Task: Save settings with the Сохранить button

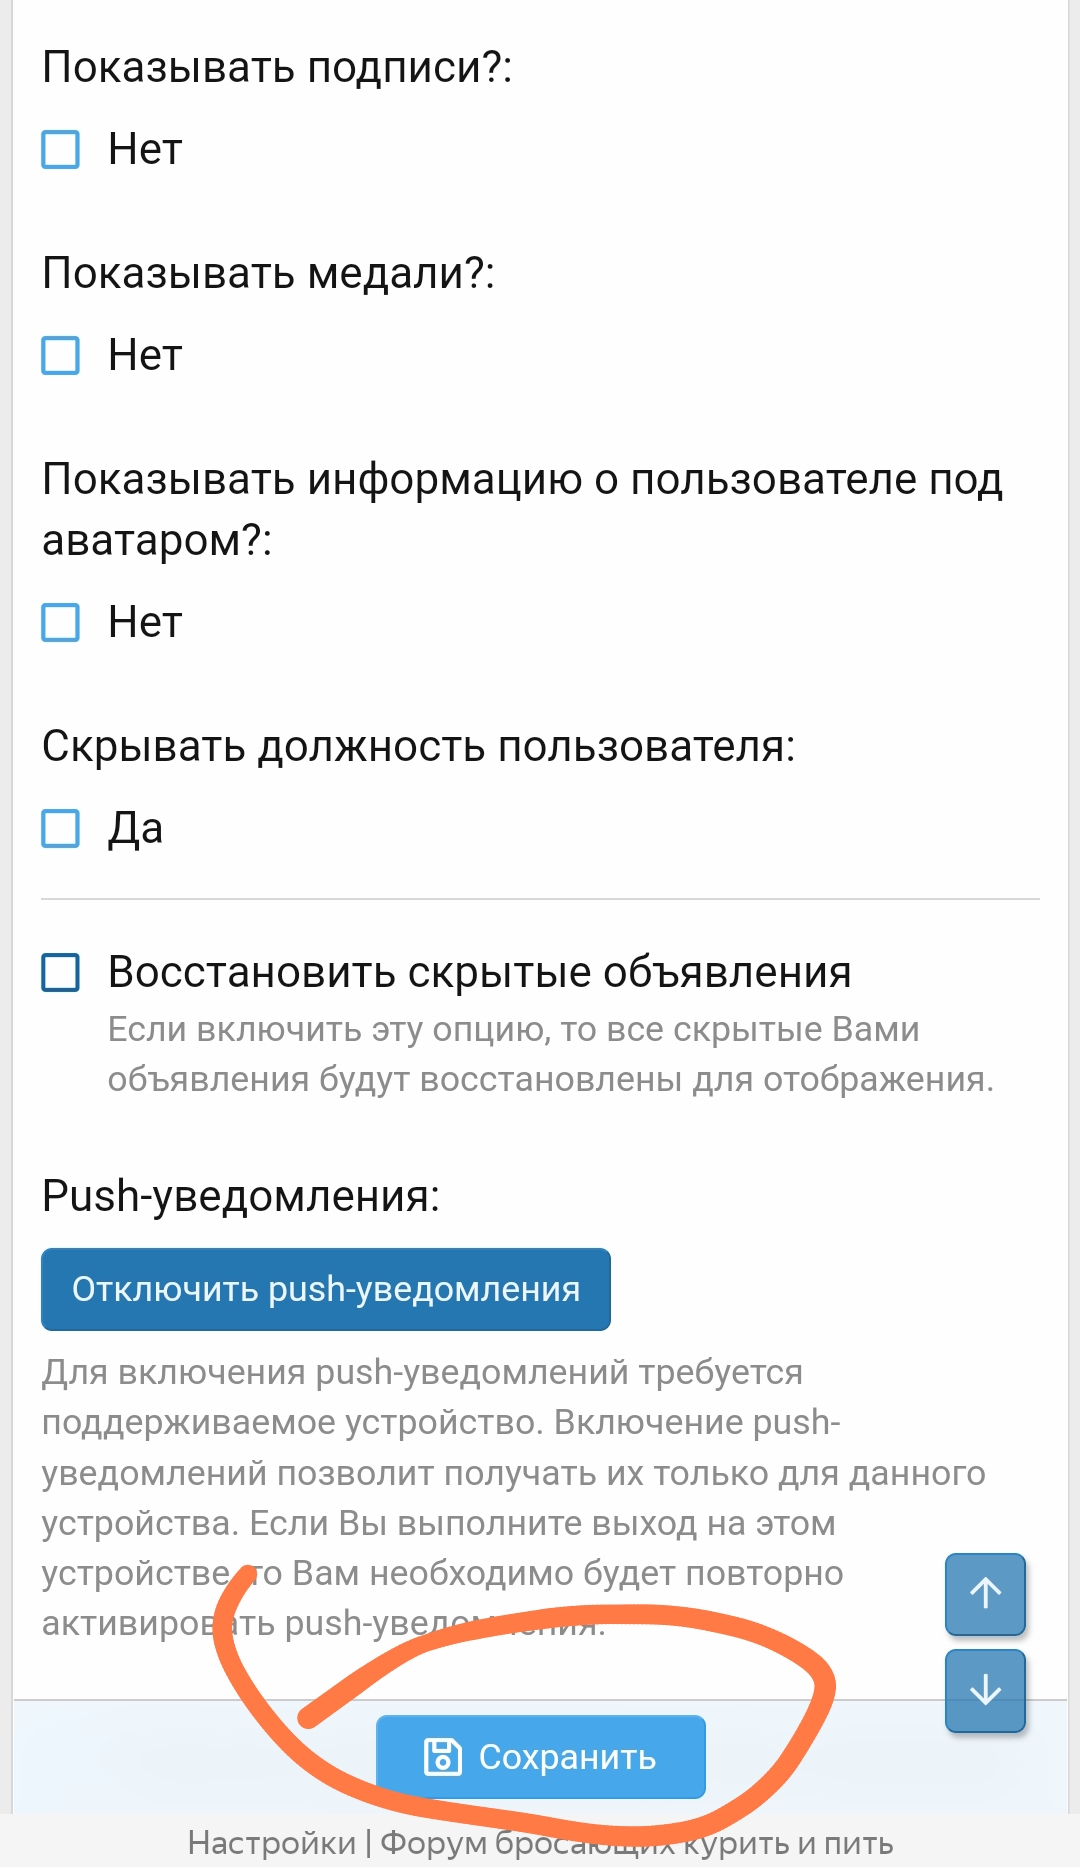Action: click(540, 1755)
